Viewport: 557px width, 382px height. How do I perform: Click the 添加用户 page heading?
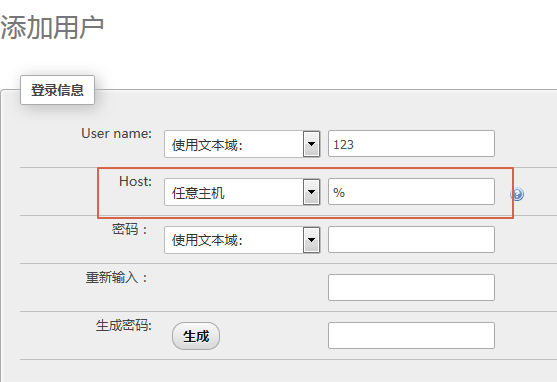(52, 27)
